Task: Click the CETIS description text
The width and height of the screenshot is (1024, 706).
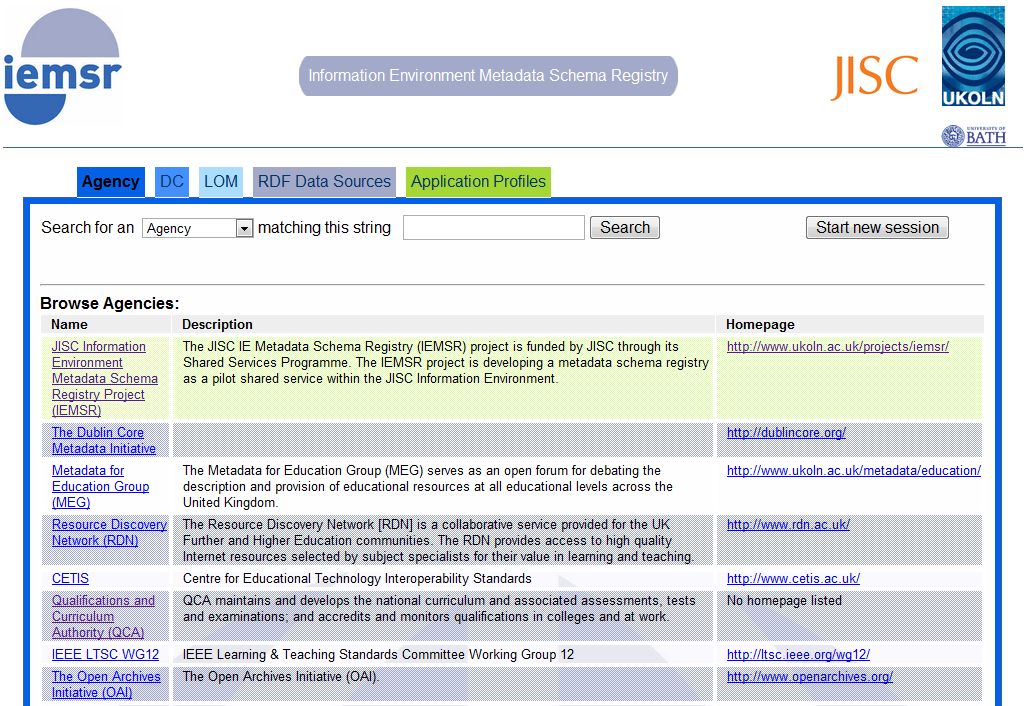Action: pyautogui.click(x=357, y=579)
